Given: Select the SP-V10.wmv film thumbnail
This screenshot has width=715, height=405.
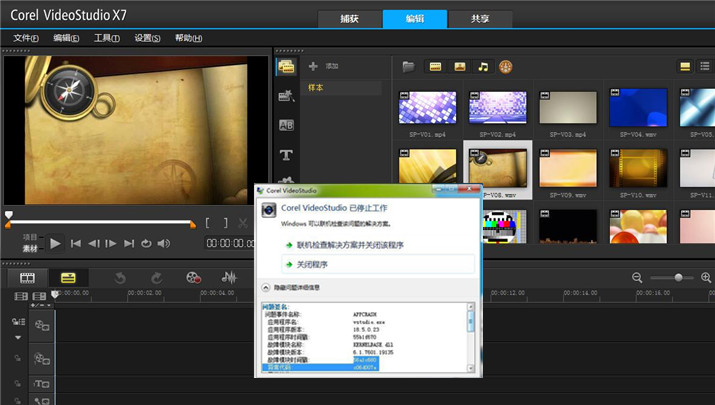Looking at the screenshot, I should [638, 169].
